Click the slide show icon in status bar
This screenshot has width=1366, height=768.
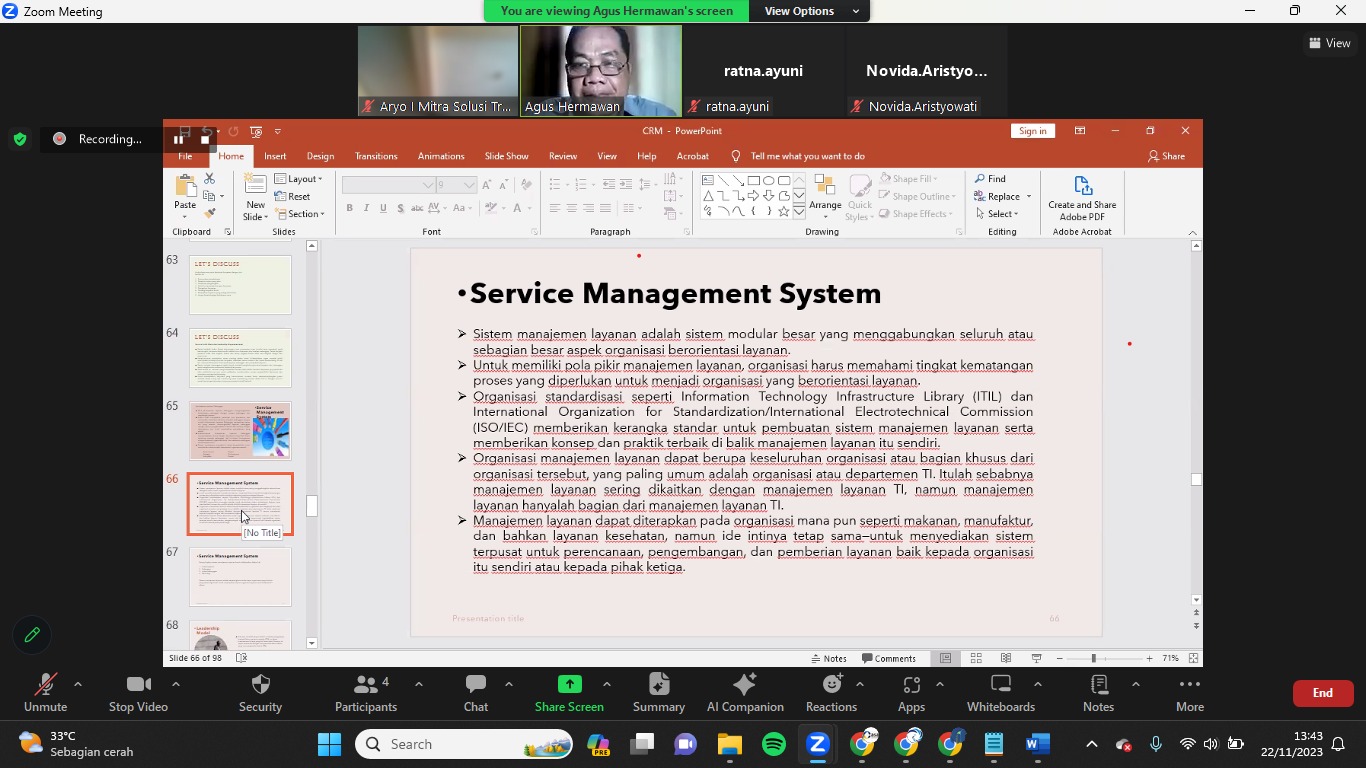pyautogui.click(x=1036, y=658)
